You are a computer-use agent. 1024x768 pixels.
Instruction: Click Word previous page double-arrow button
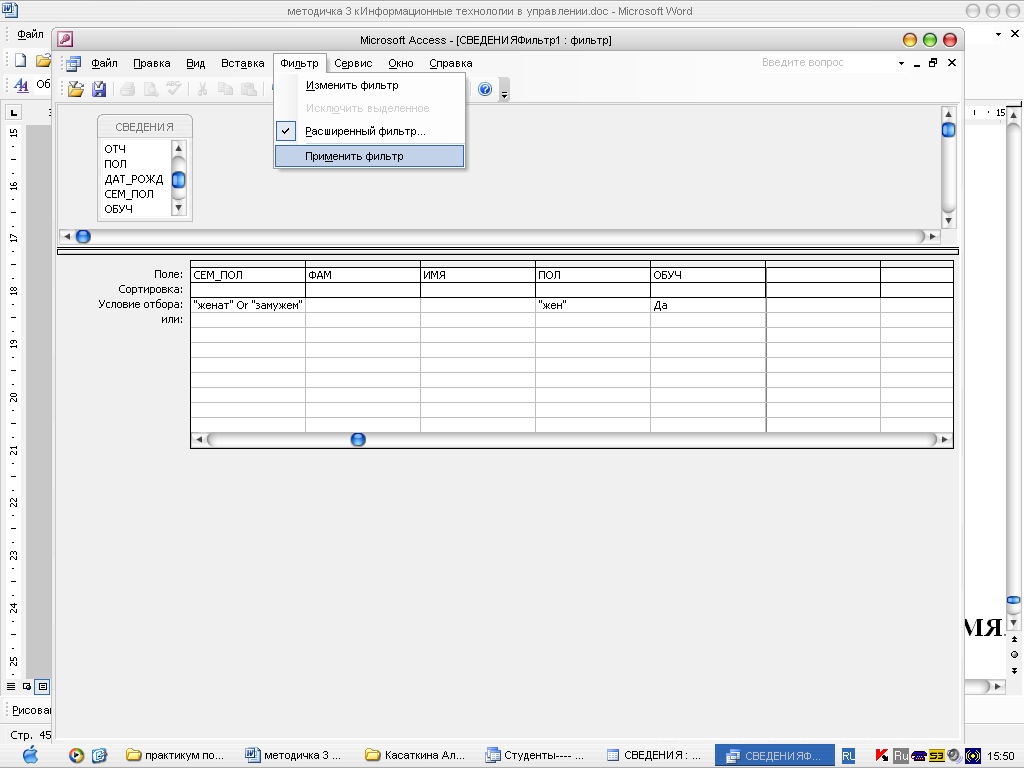1014,639
